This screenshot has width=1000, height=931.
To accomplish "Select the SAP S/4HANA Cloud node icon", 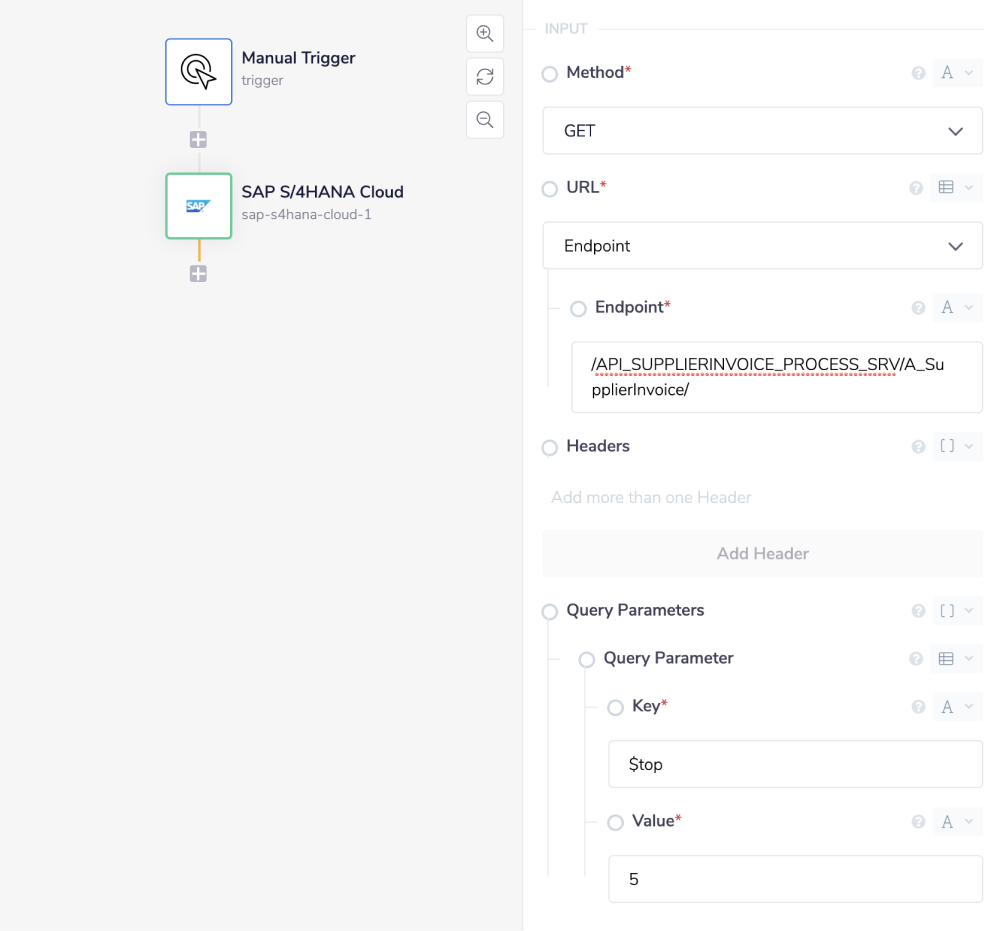I will pos(199,206).
